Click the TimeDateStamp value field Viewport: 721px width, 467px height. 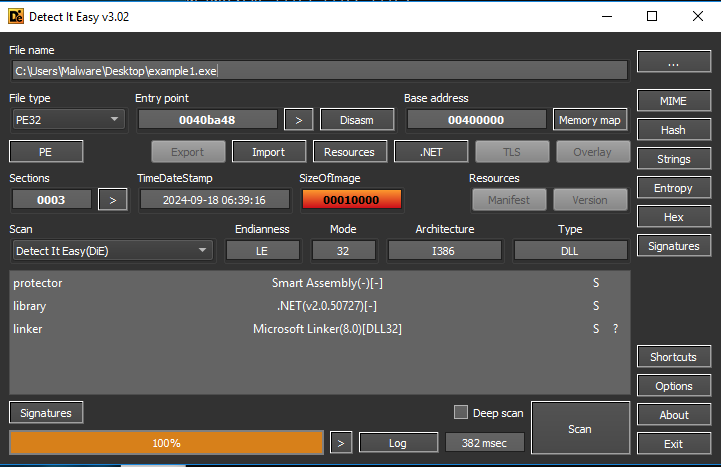(214, 200)
